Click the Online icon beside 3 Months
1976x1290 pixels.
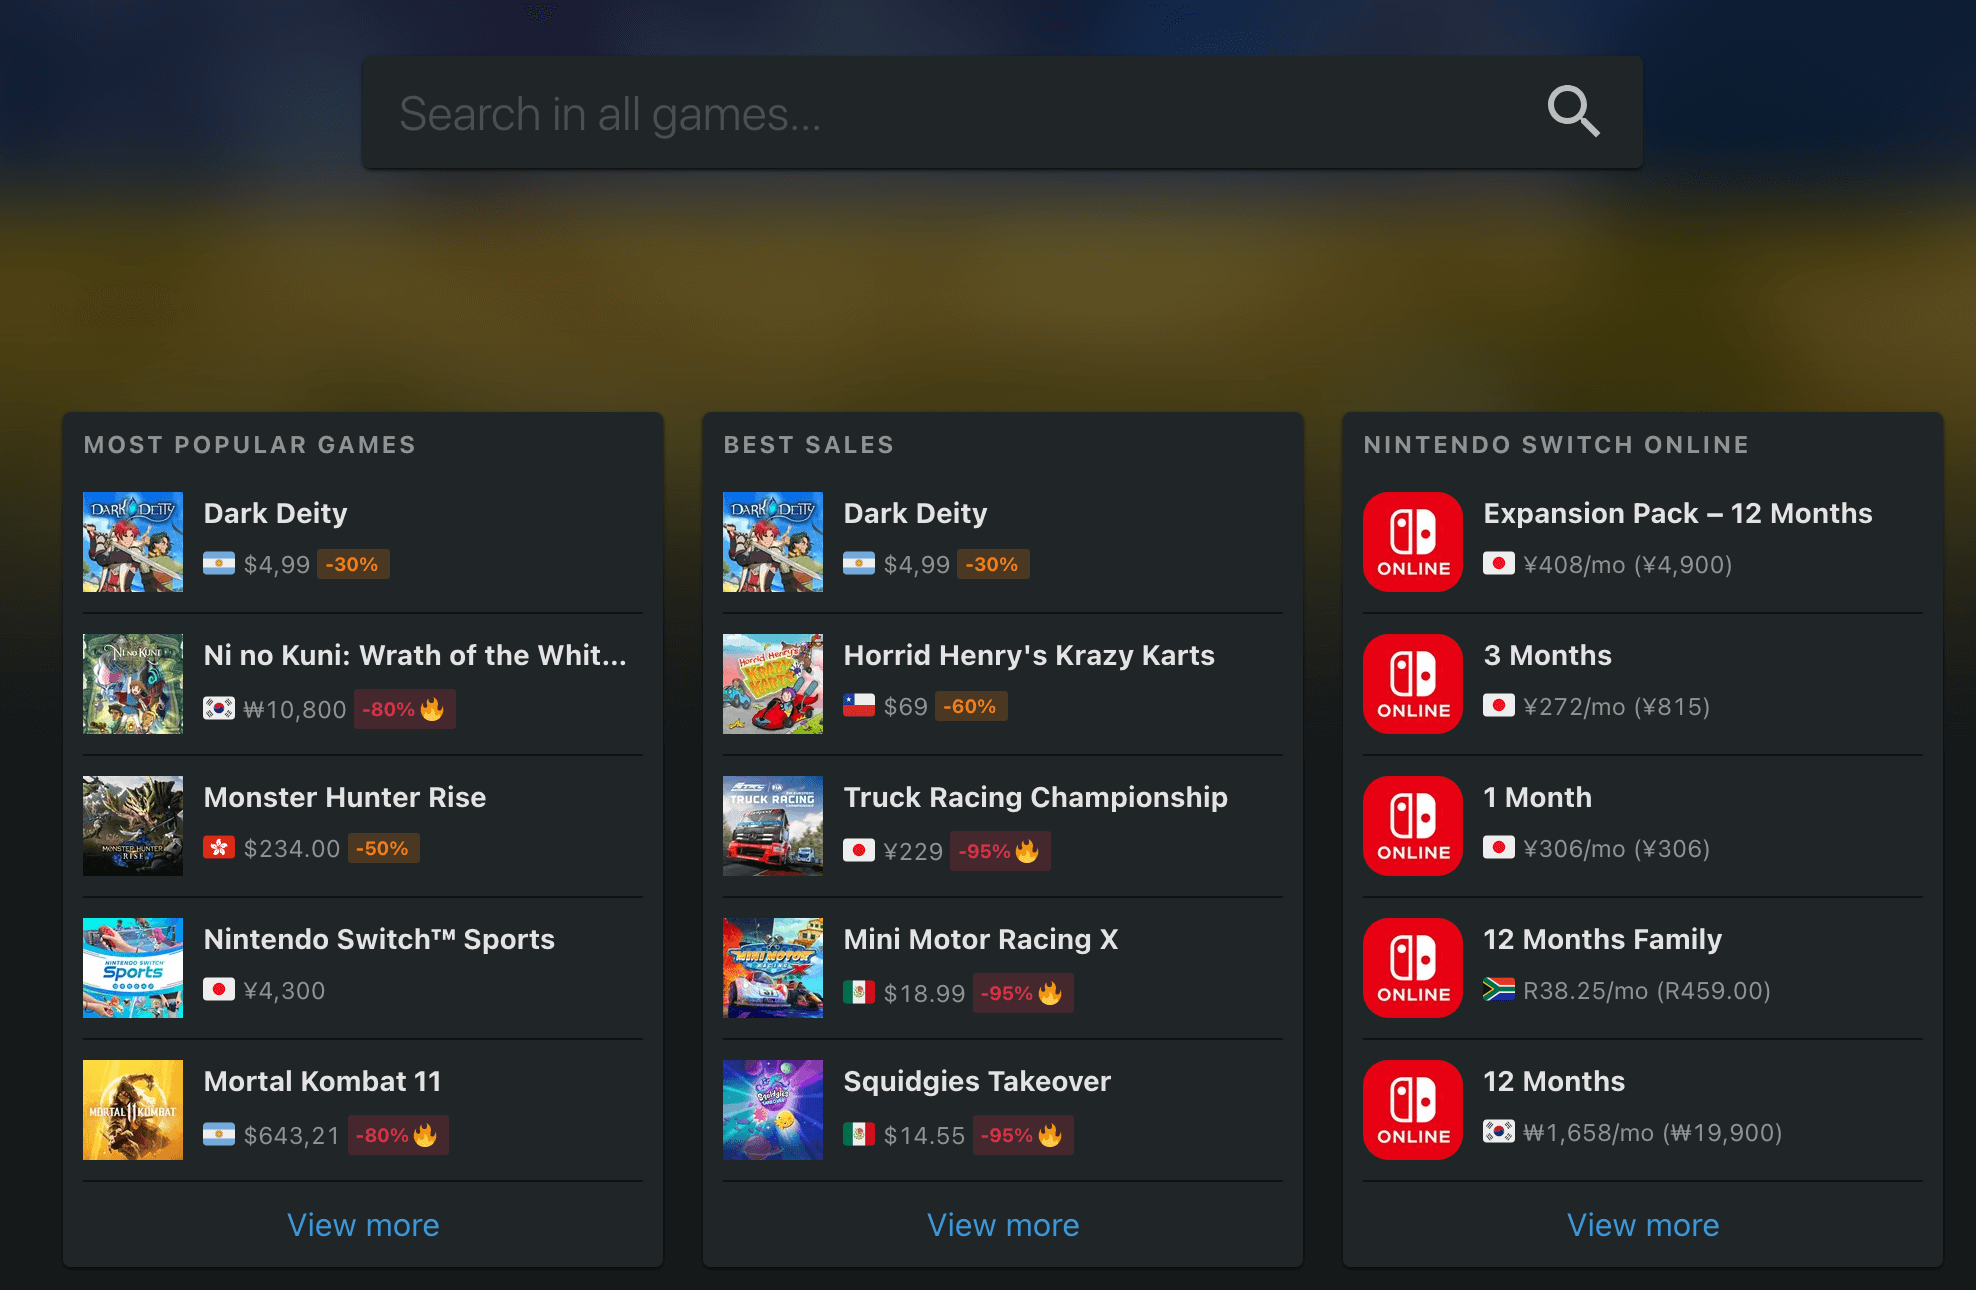click(1412, 683)
